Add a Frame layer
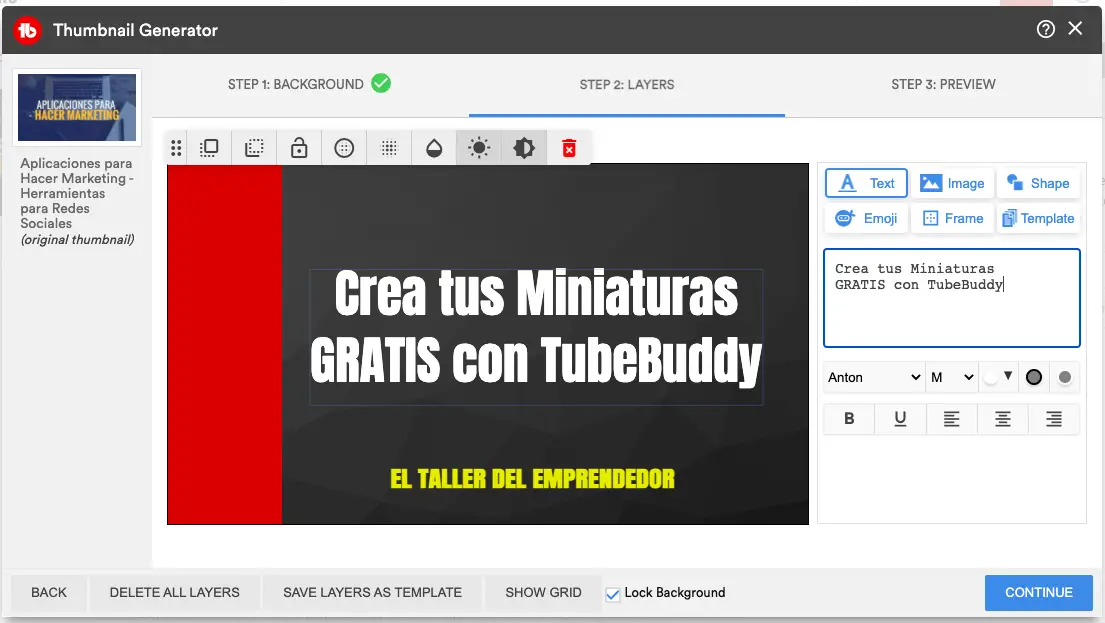The height and width of the screenshot is (623, 1105). click(953, 218)
